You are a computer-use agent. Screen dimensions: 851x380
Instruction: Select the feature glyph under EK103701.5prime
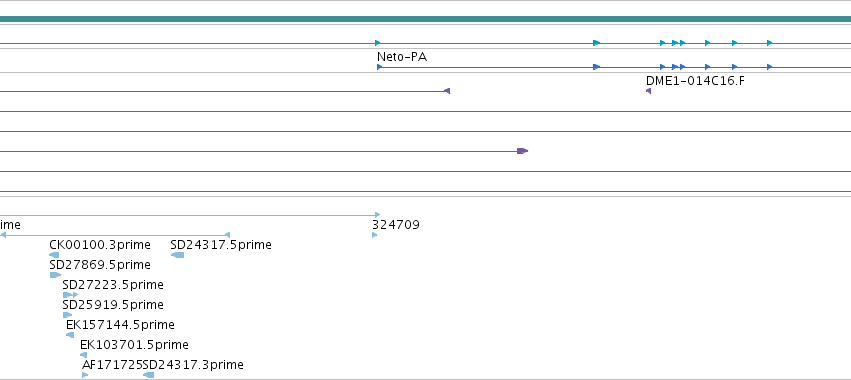(84, 355)
